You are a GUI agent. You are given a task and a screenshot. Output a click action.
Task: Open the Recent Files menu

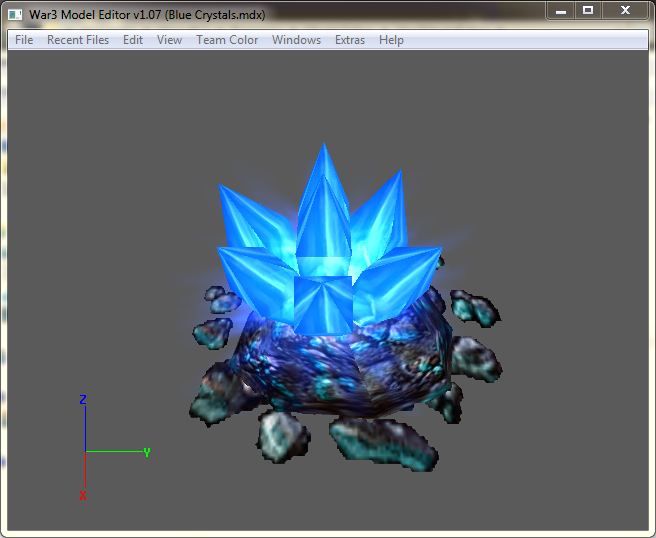point(78,40)
